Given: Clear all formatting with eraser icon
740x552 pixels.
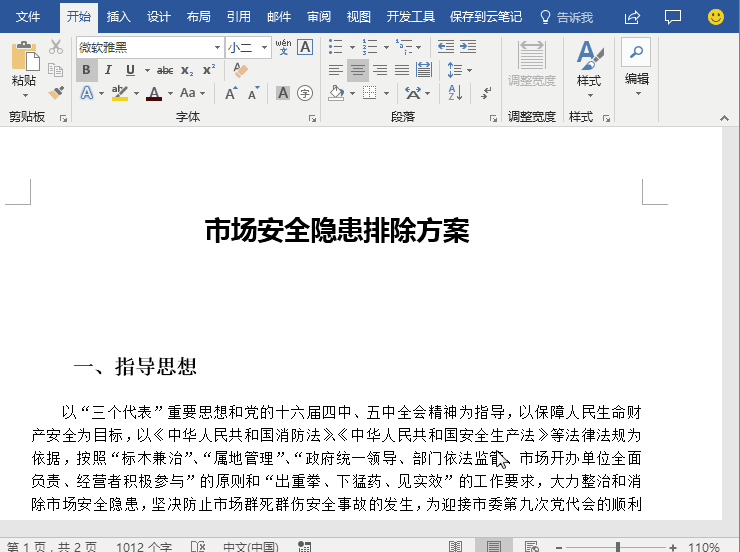Looking at the screenshot, I should pos(241,70).
